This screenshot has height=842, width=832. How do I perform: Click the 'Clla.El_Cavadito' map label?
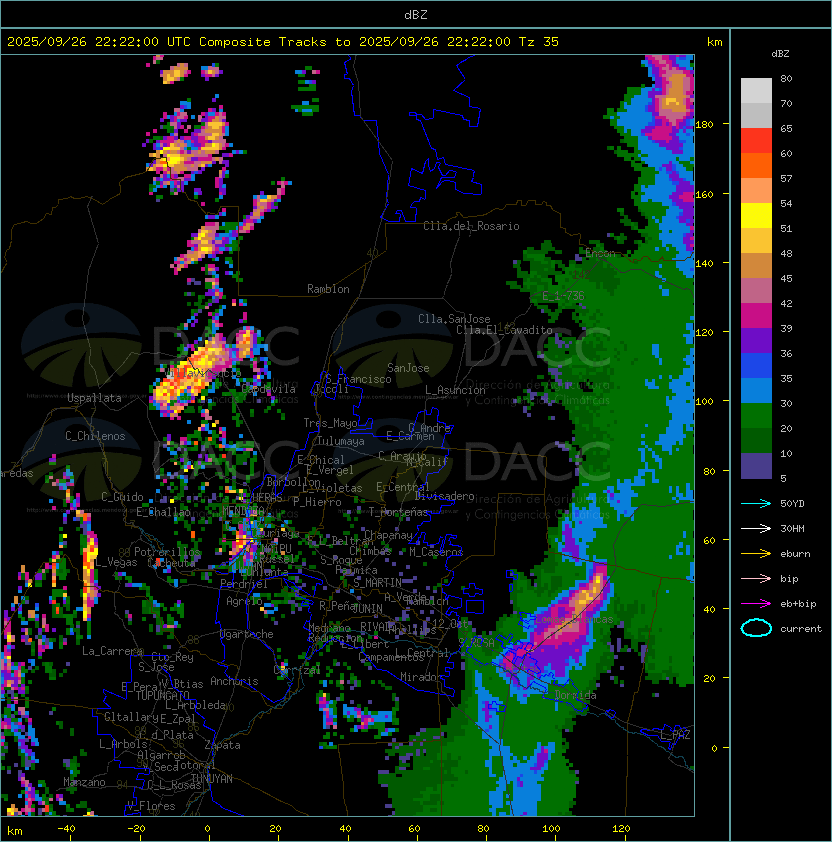(504, 330)
